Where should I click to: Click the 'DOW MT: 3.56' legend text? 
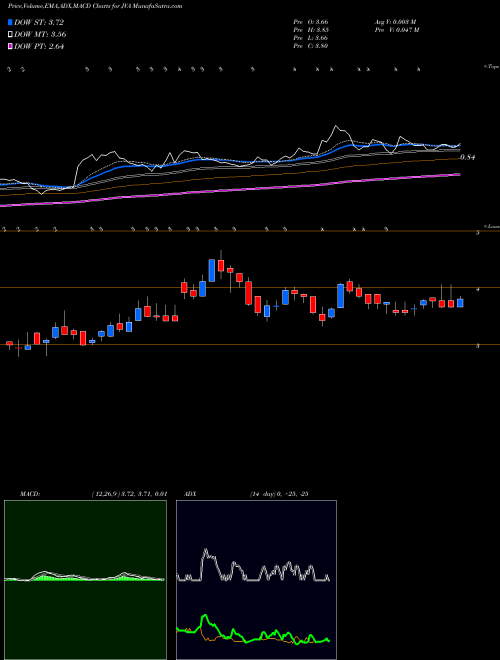tap(40, 34)
